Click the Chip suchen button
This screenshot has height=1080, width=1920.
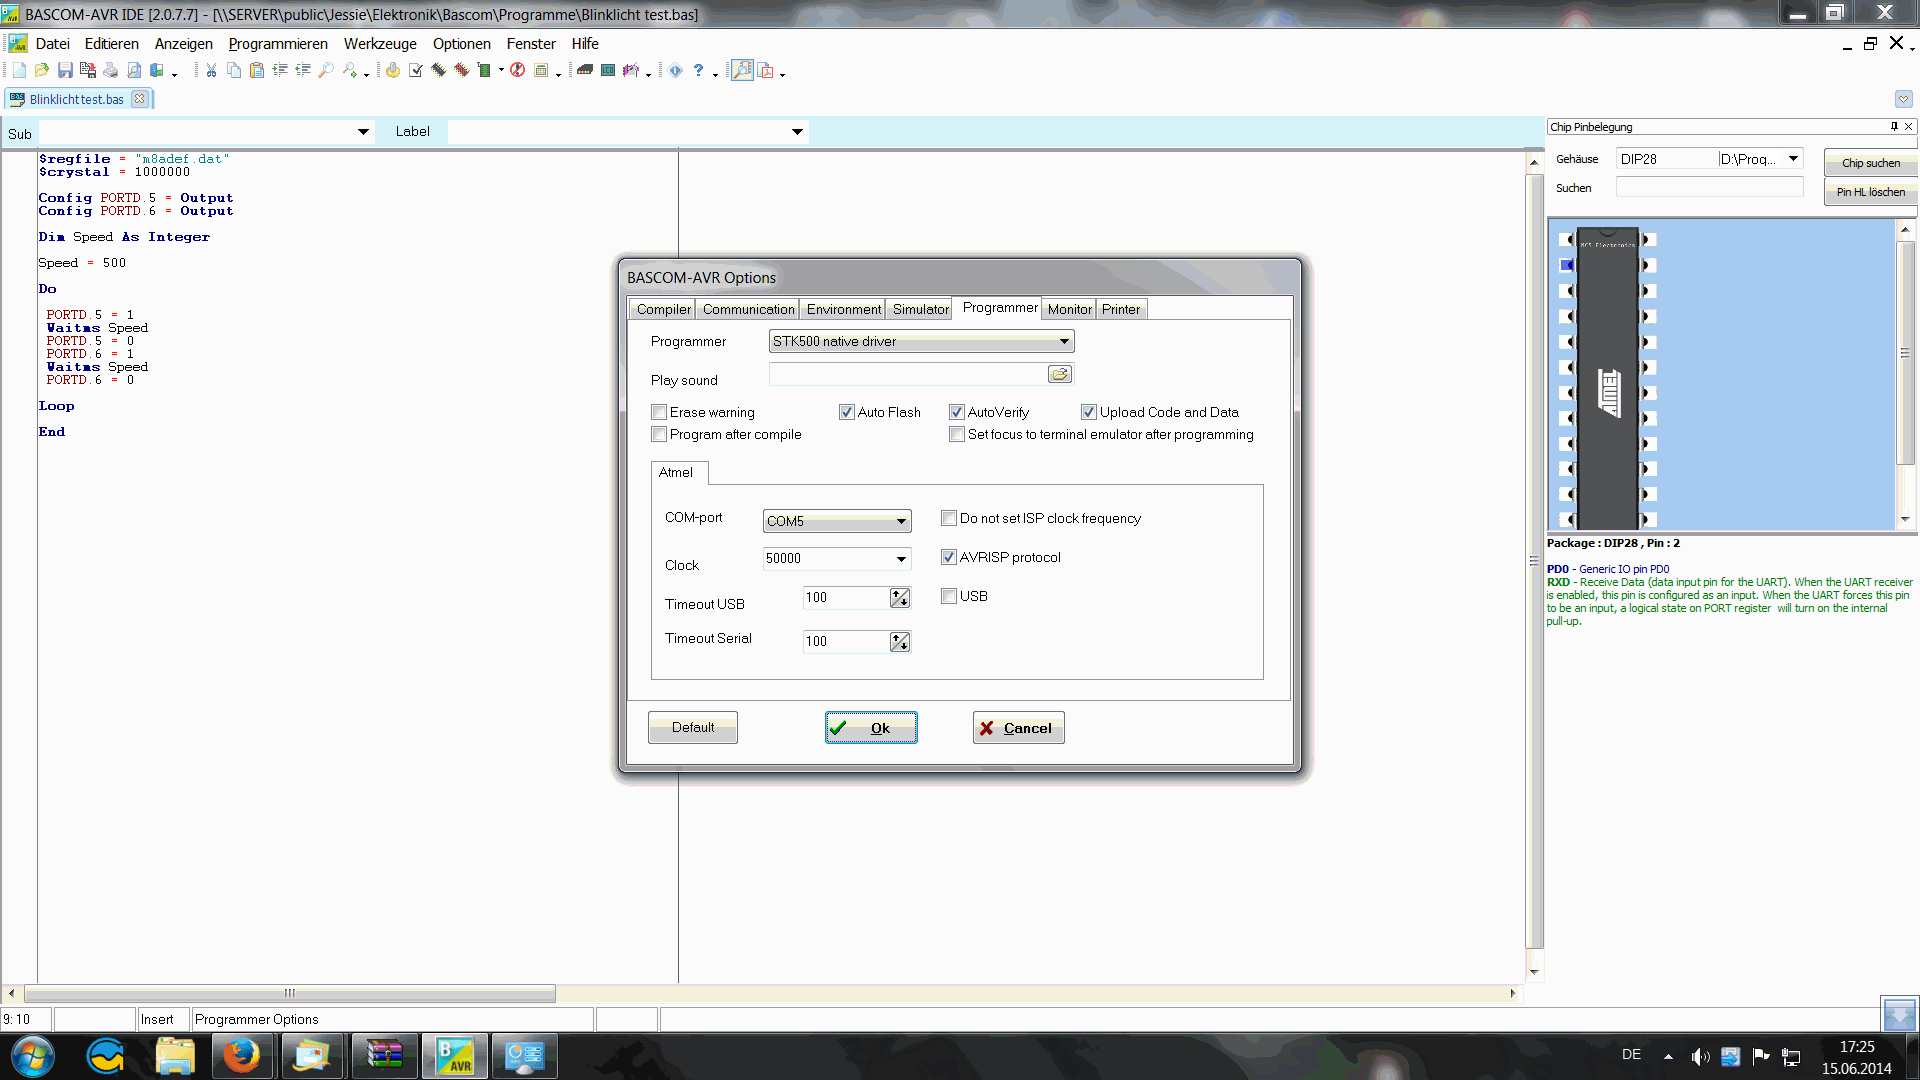pyautogui.click(x=1870, y=163)
